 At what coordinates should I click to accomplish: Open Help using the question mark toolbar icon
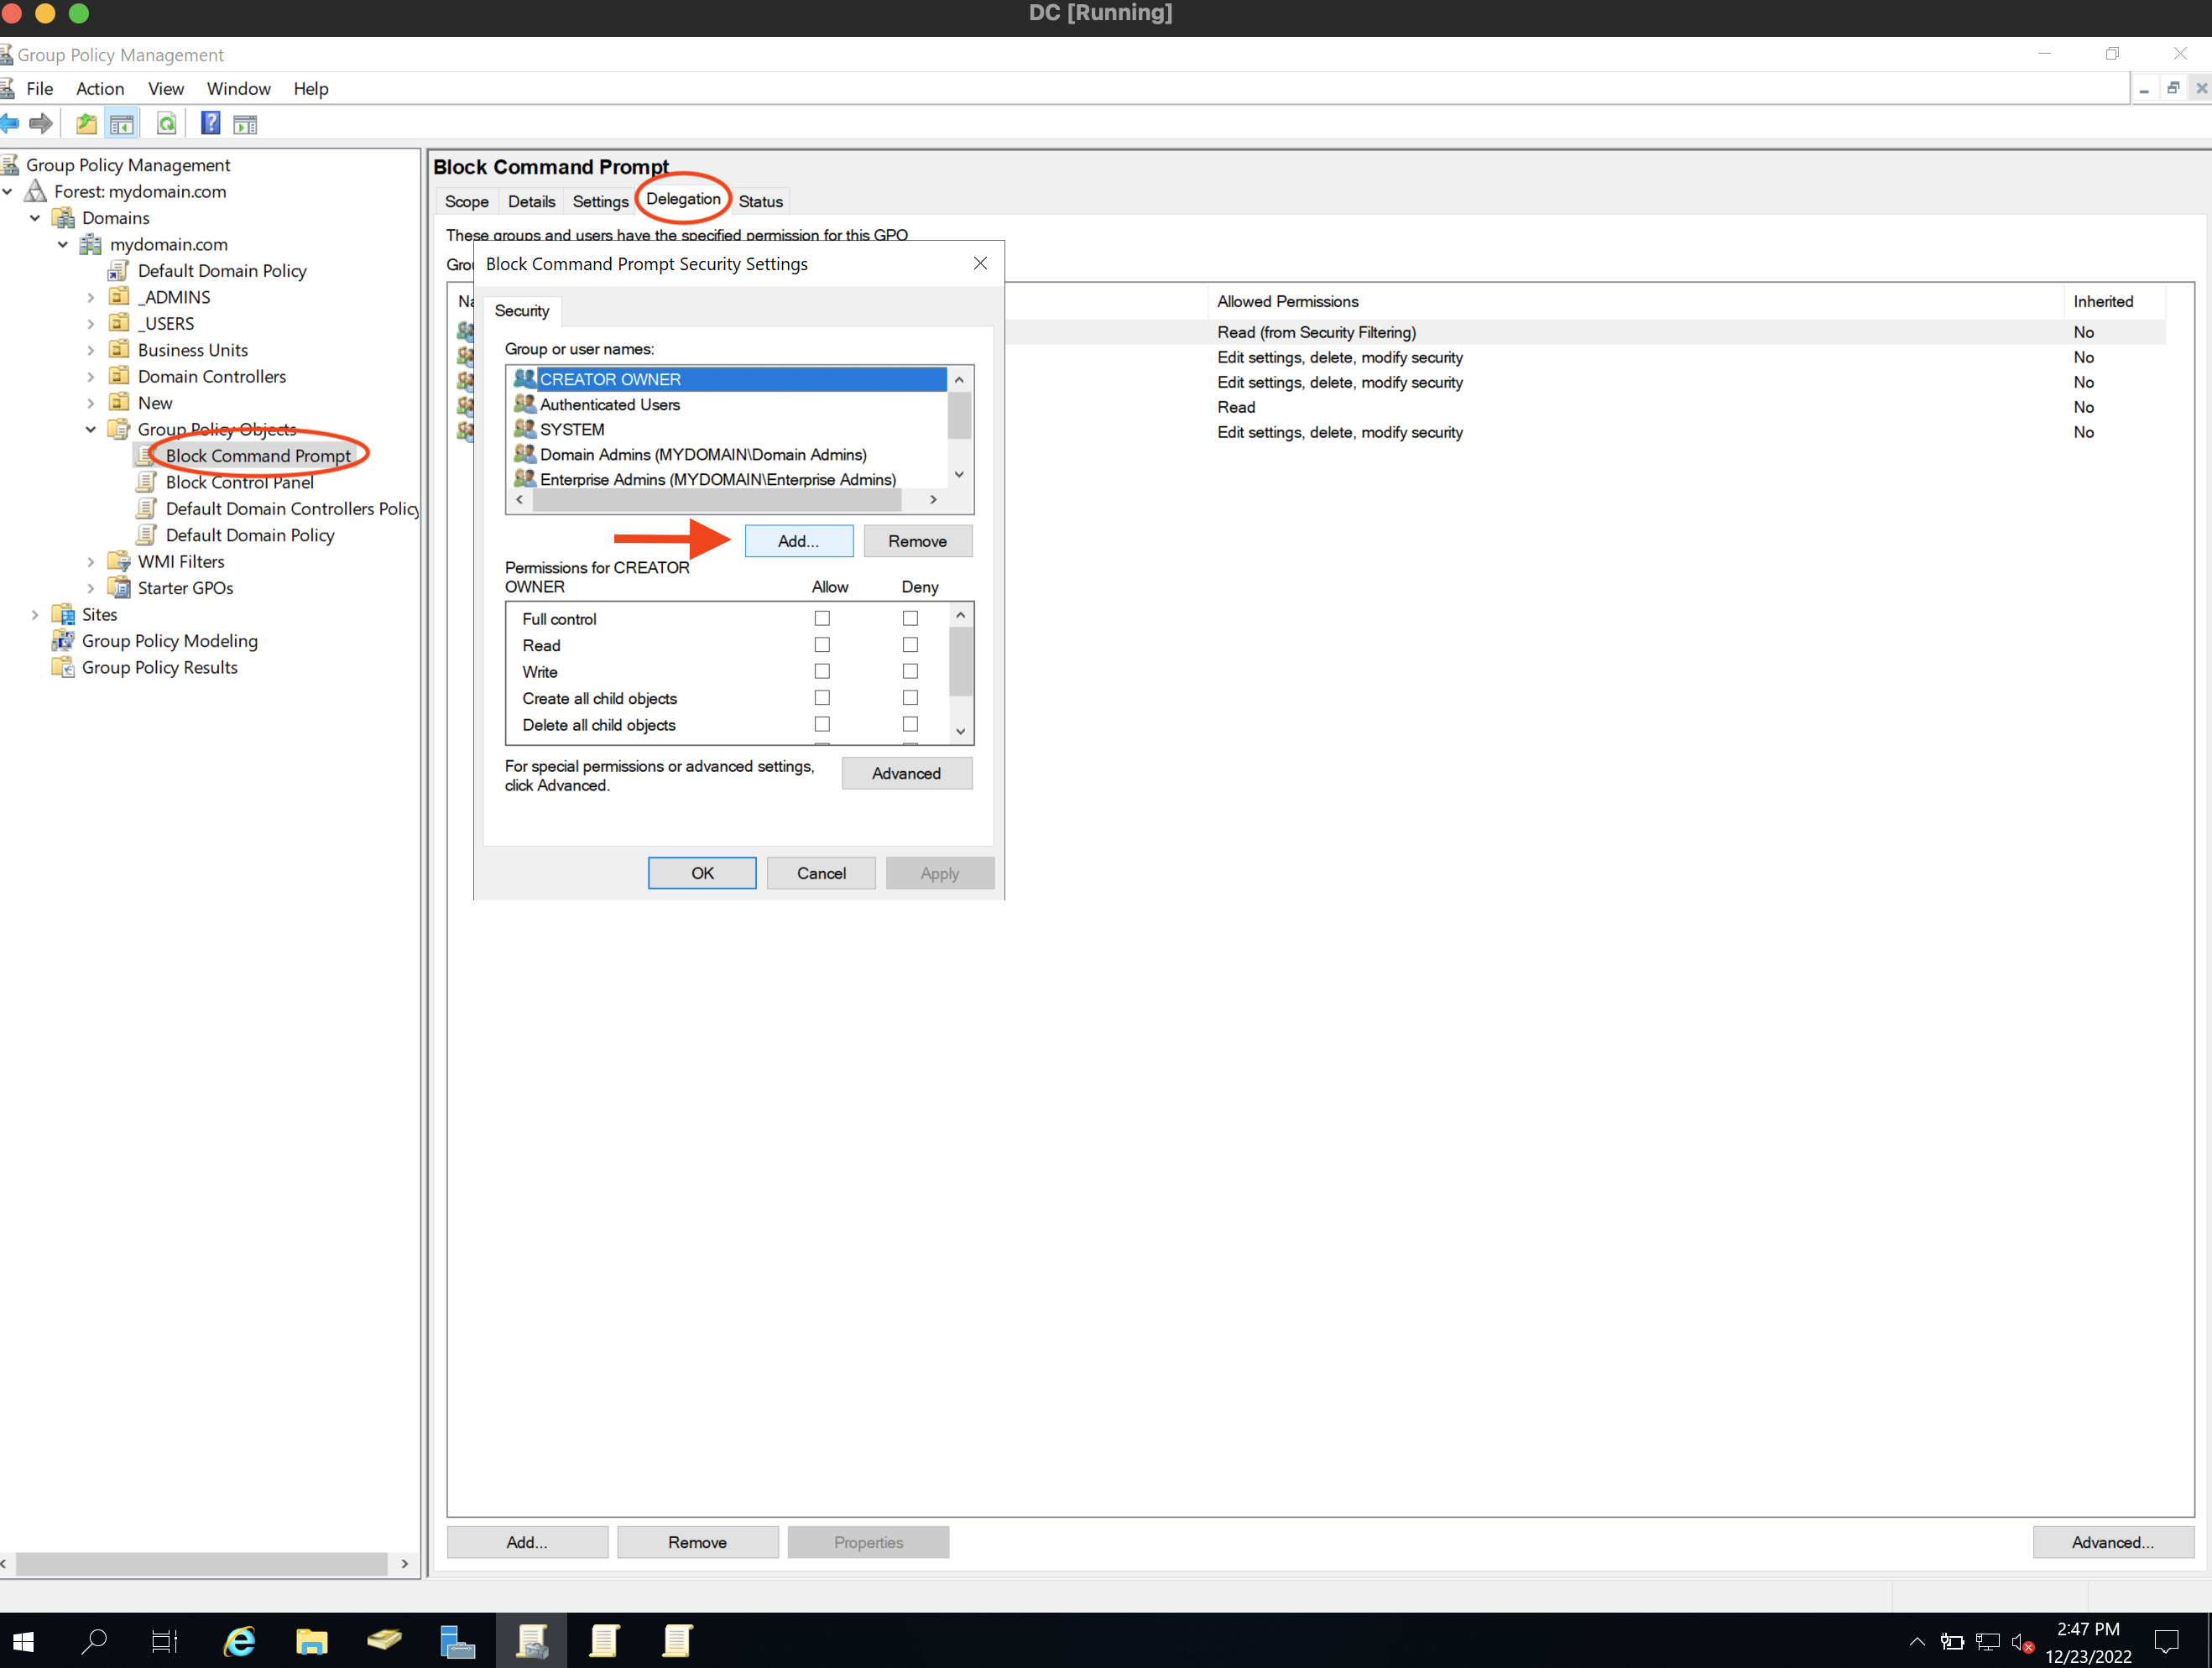(x=211, y=123)
